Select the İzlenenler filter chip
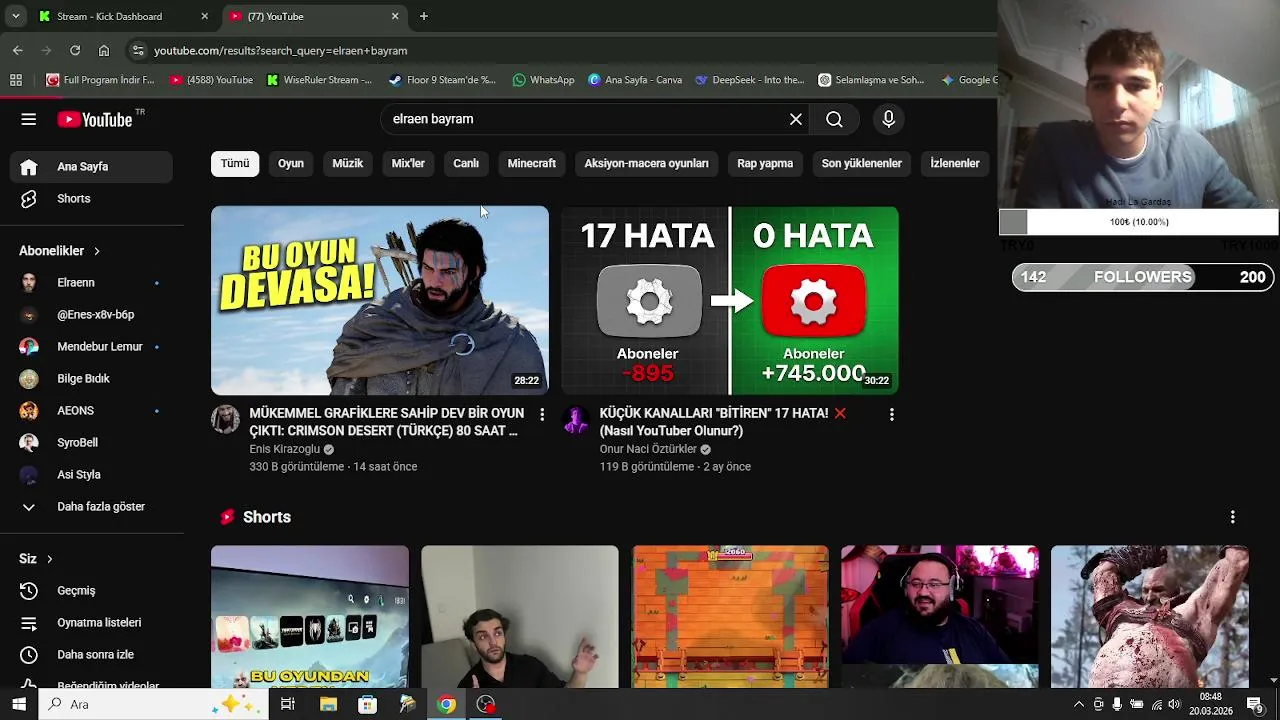 pos(955,164)
